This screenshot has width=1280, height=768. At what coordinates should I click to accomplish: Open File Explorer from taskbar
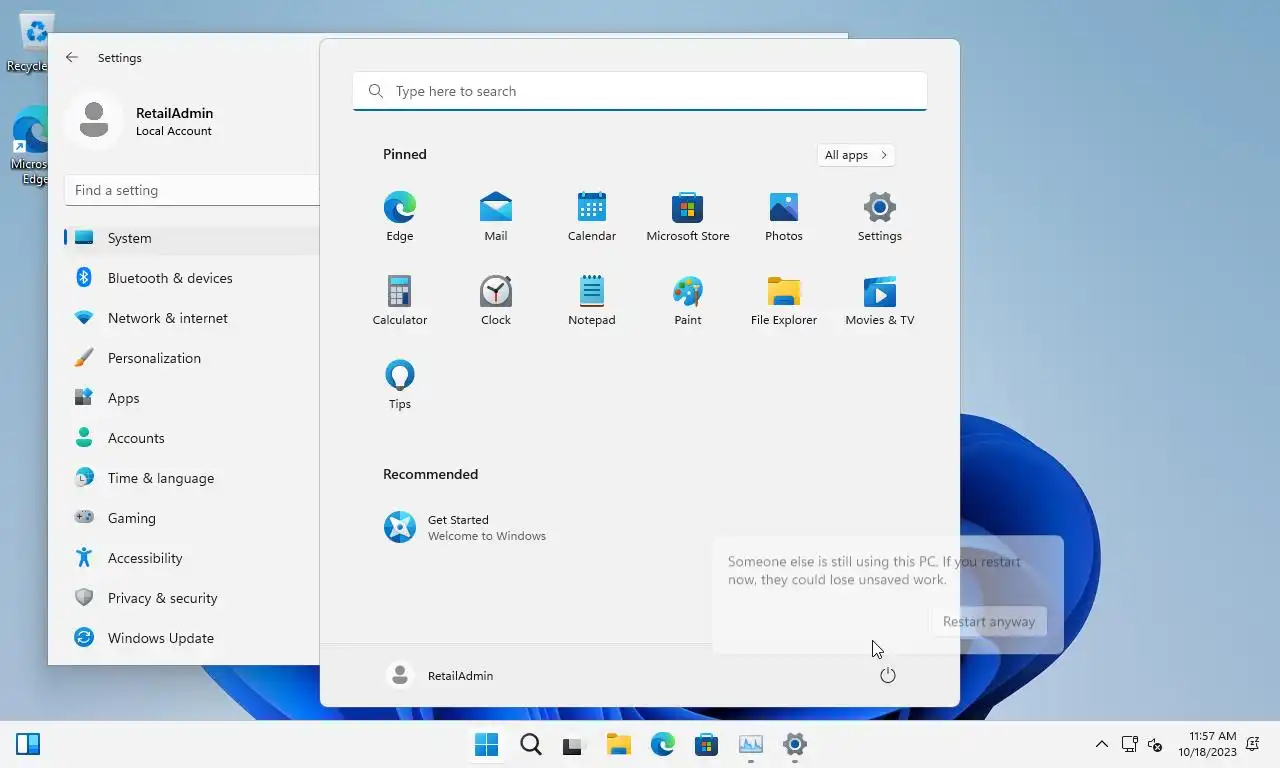click(619, 744)
